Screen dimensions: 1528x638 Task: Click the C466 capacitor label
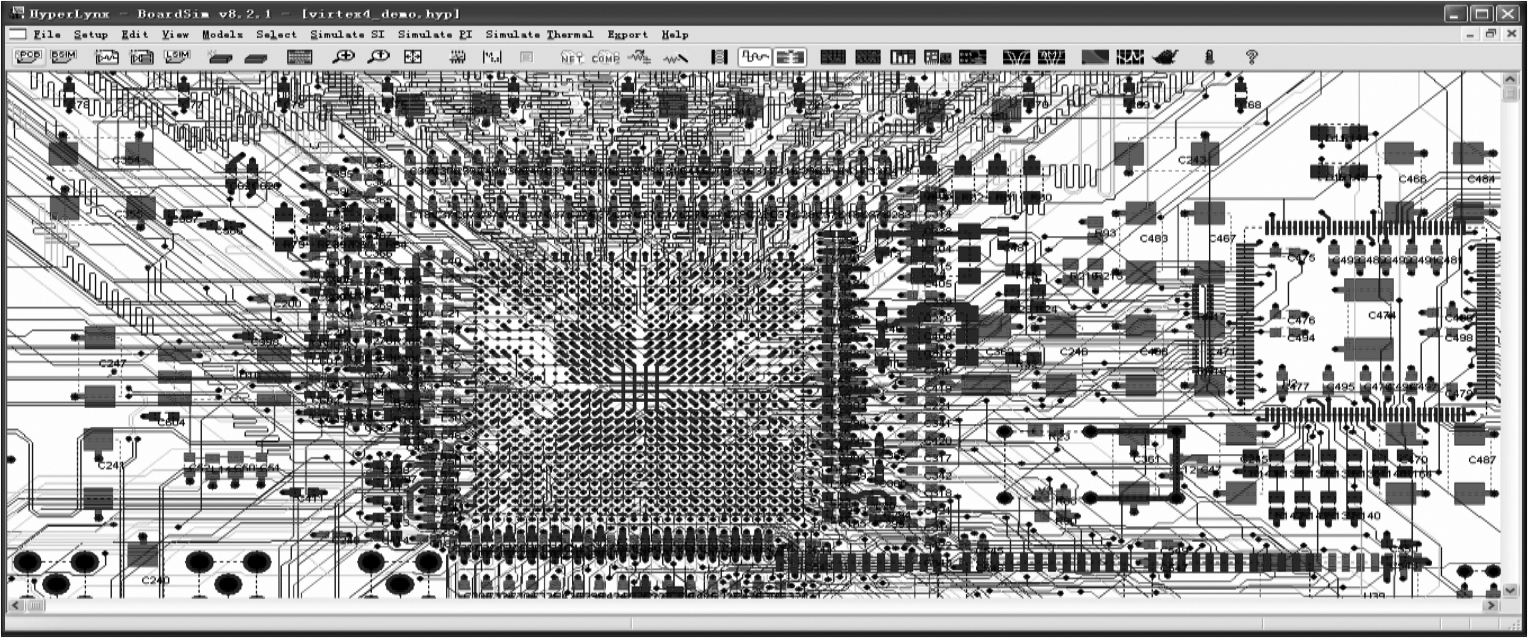[1413, 179]
